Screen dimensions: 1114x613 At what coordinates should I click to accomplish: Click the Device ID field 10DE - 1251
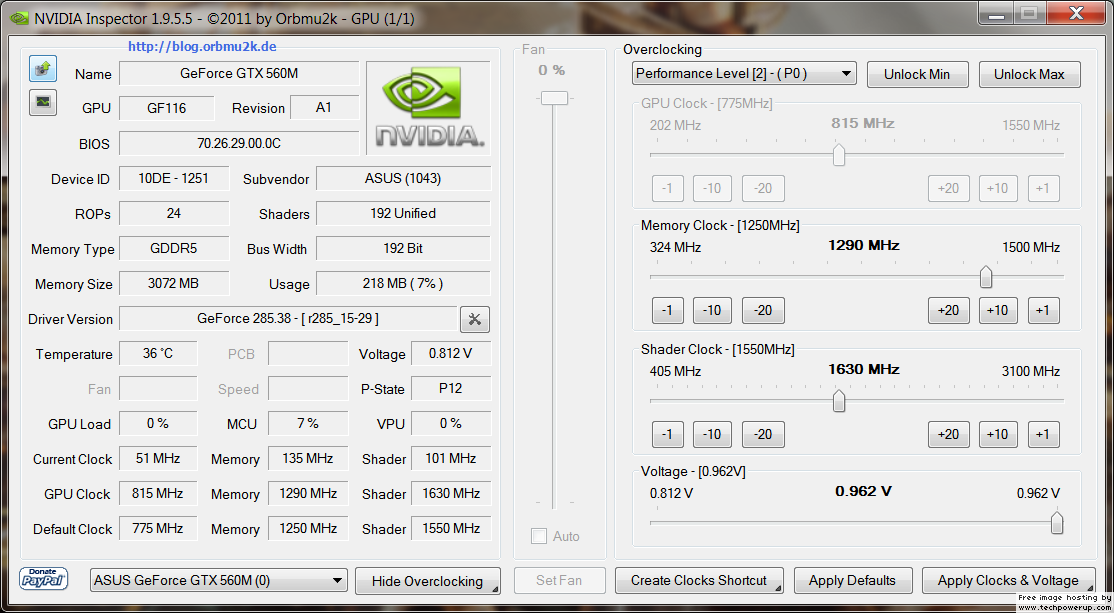click(x=174, y=178)
